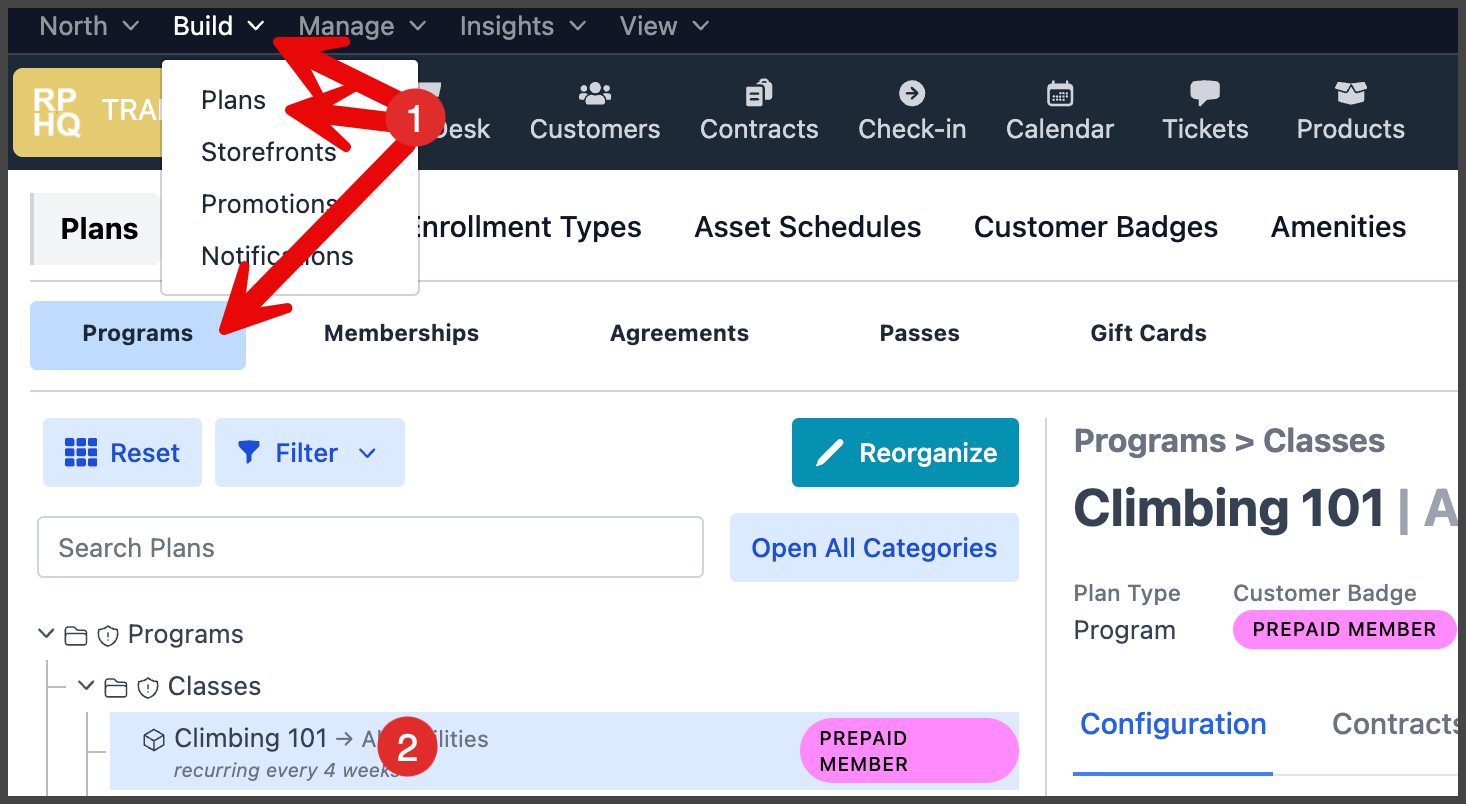Click the grid icon on Reset button
1466x804 pixels.
pos(81,453)
